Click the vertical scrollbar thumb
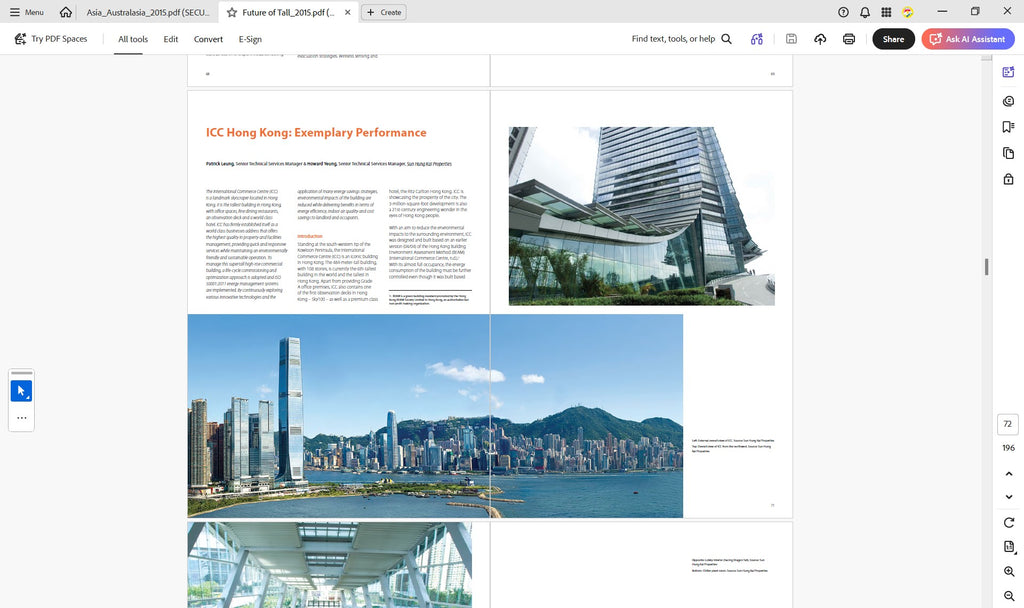This screenshot has height=608, width=1024. tap(986, 266)
